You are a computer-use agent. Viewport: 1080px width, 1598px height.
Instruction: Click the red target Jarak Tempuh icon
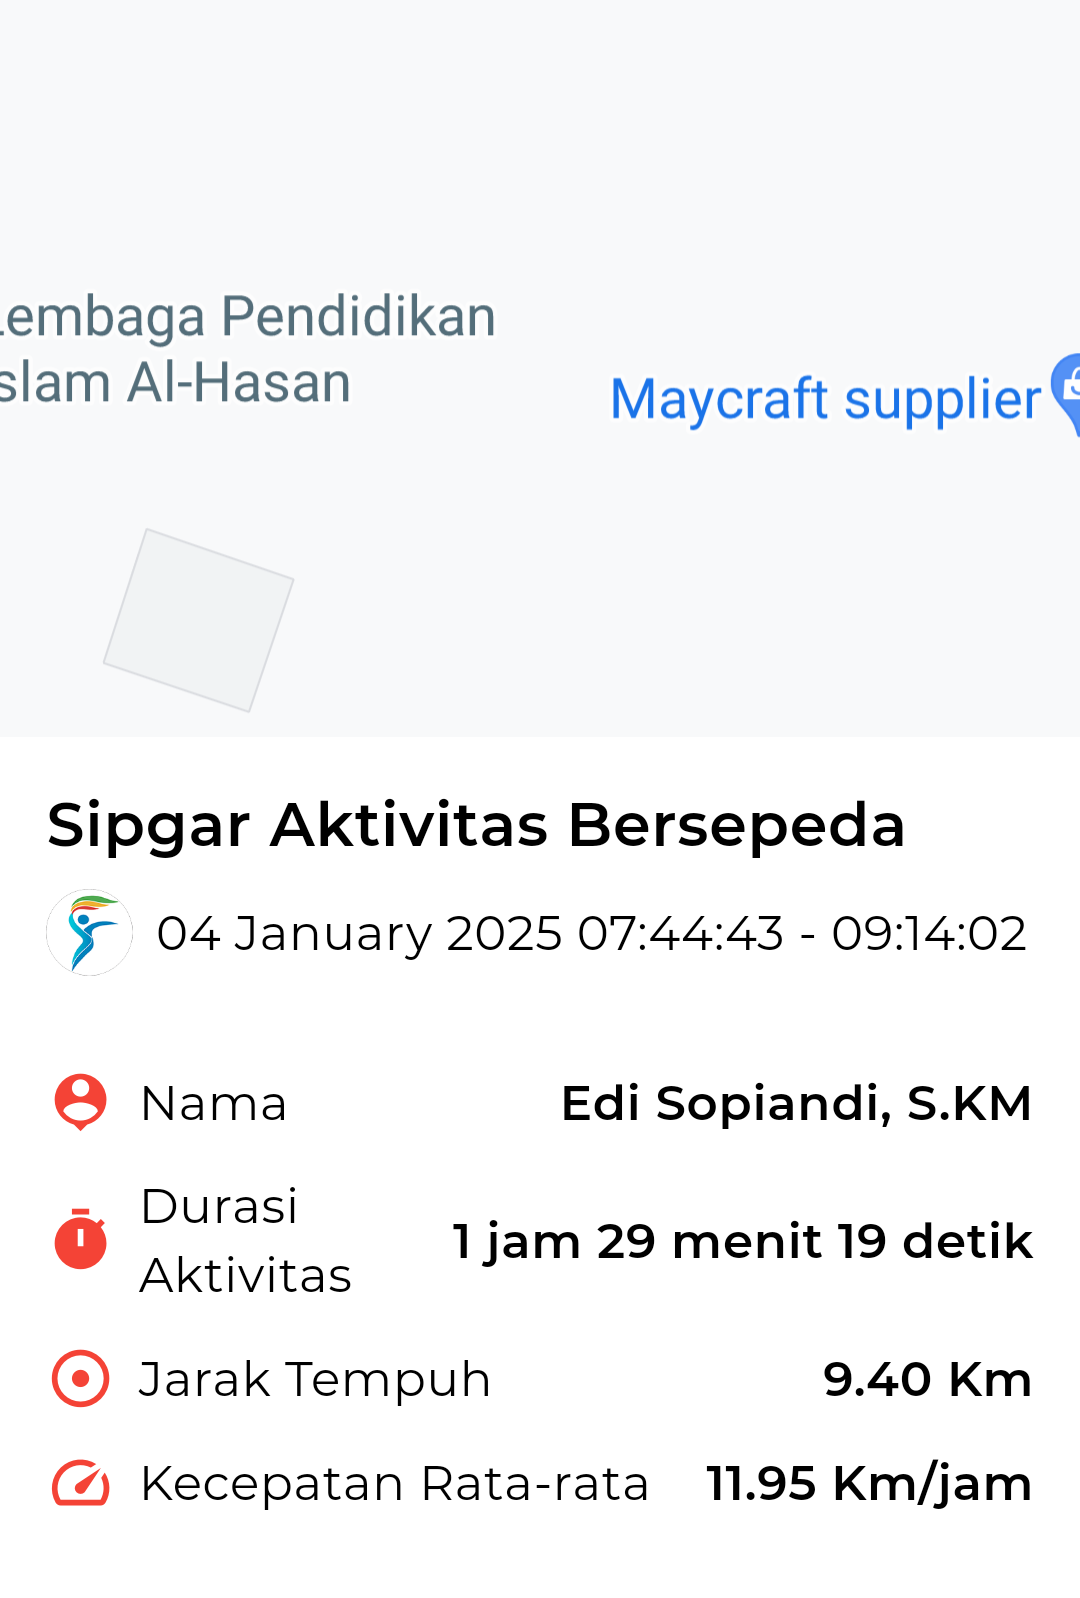pyautogui.click(x=80, y=1379)
